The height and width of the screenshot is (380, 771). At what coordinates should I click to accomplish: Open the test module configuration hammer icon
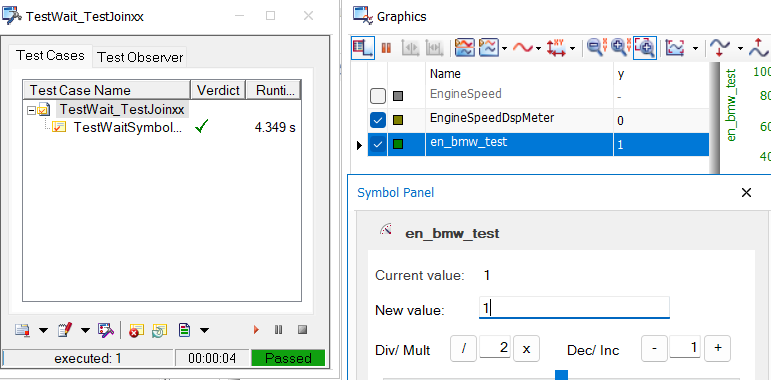107,330
